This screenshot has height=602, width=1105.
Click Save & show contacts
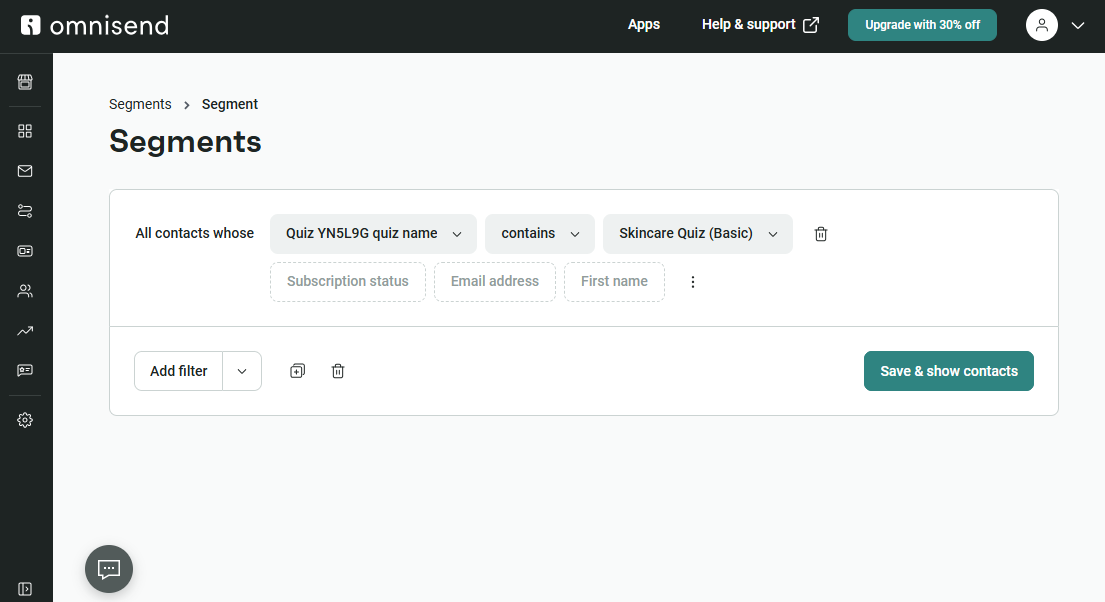point(949,371)
